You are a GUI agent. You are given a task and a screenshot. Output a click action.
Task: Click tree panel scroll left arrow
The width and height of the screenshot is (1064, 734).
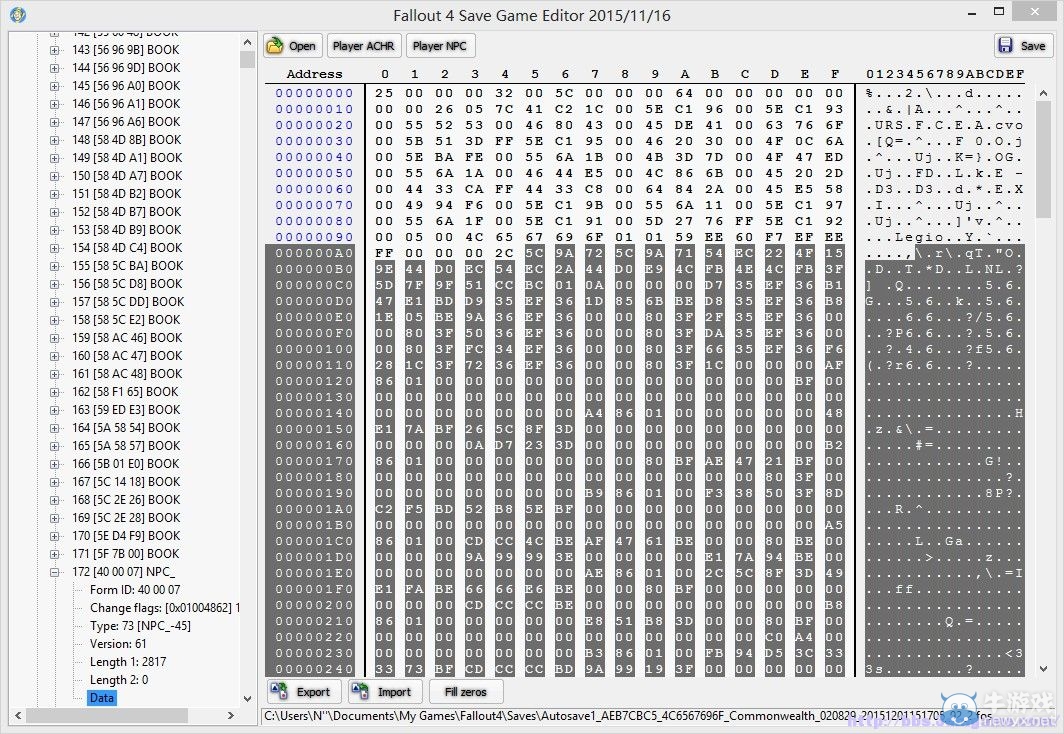(18, 715)
